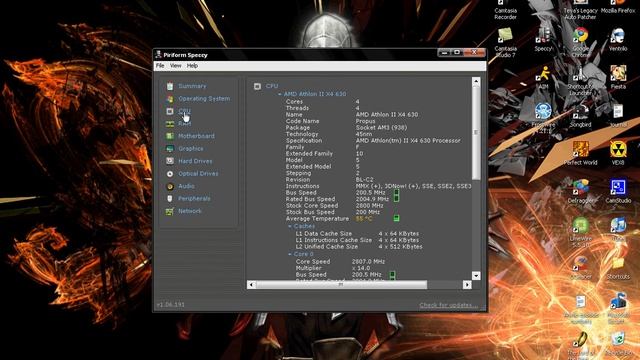
Task: Go to the Optical Drives section
Action: click(x=198, y=173)
